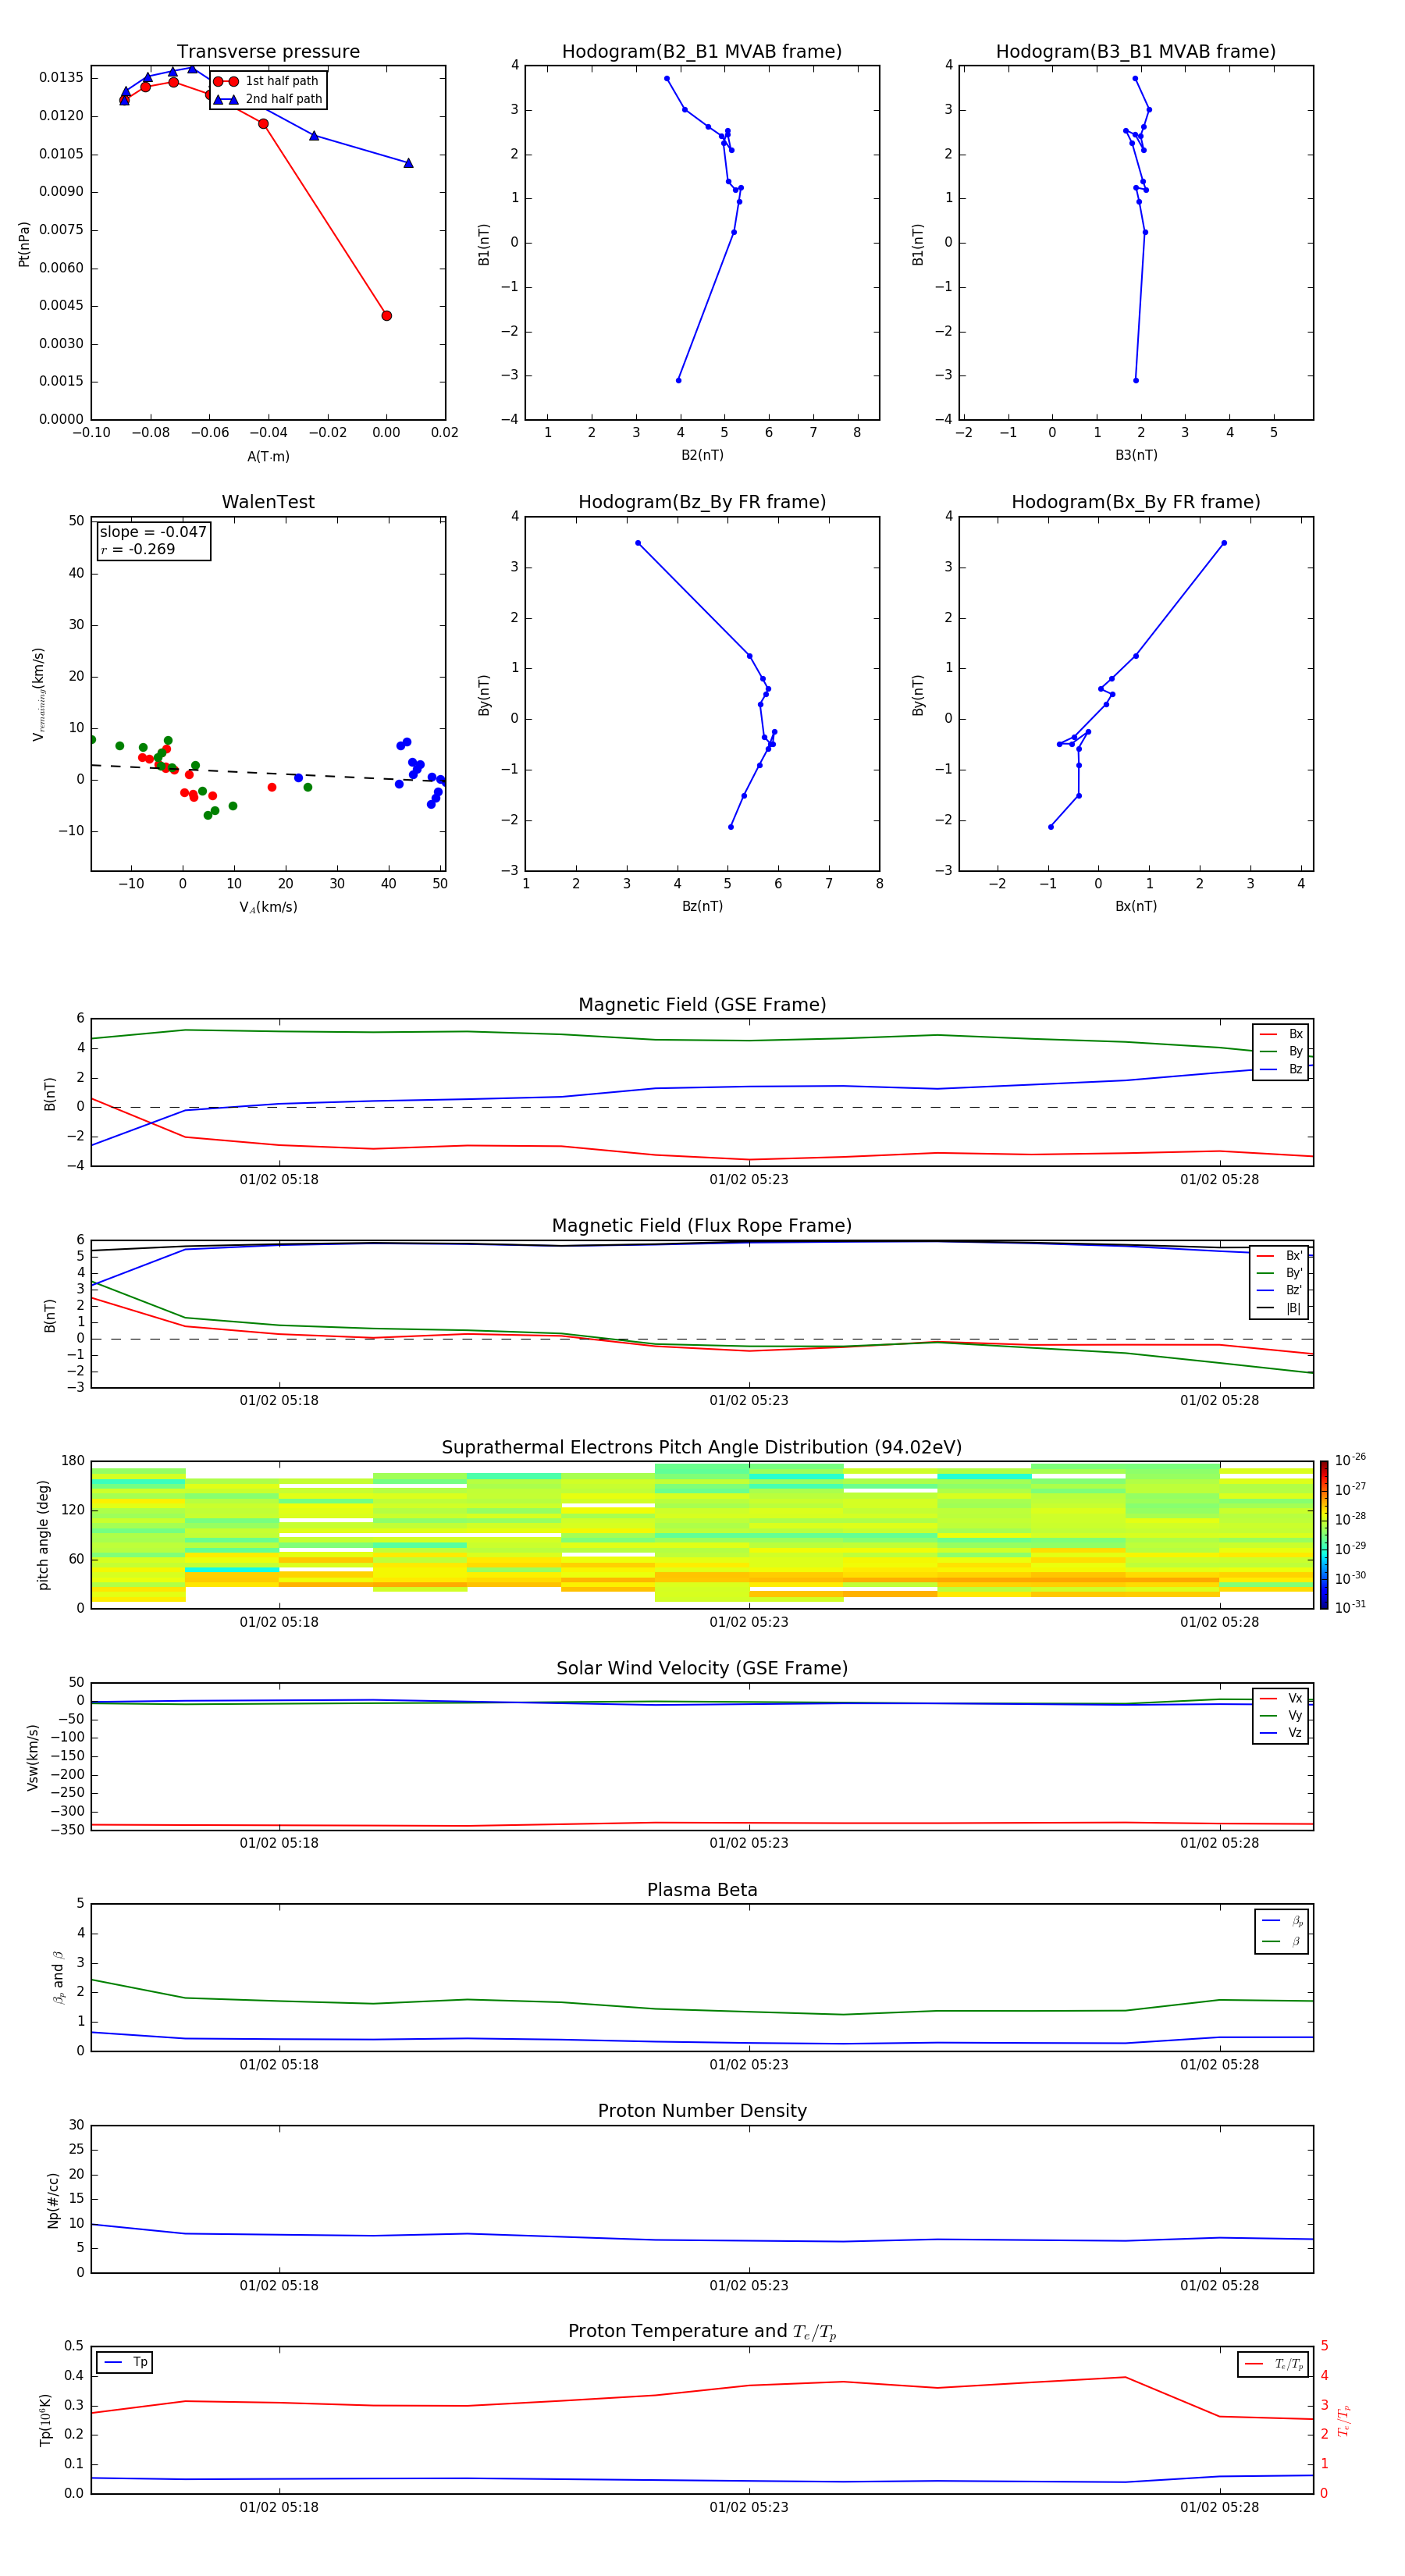Screen dimensions: 1405x2576
Task: Click the 'Bz(nT)' axis label under FR hodogram
Action: (x=702, y=906)
